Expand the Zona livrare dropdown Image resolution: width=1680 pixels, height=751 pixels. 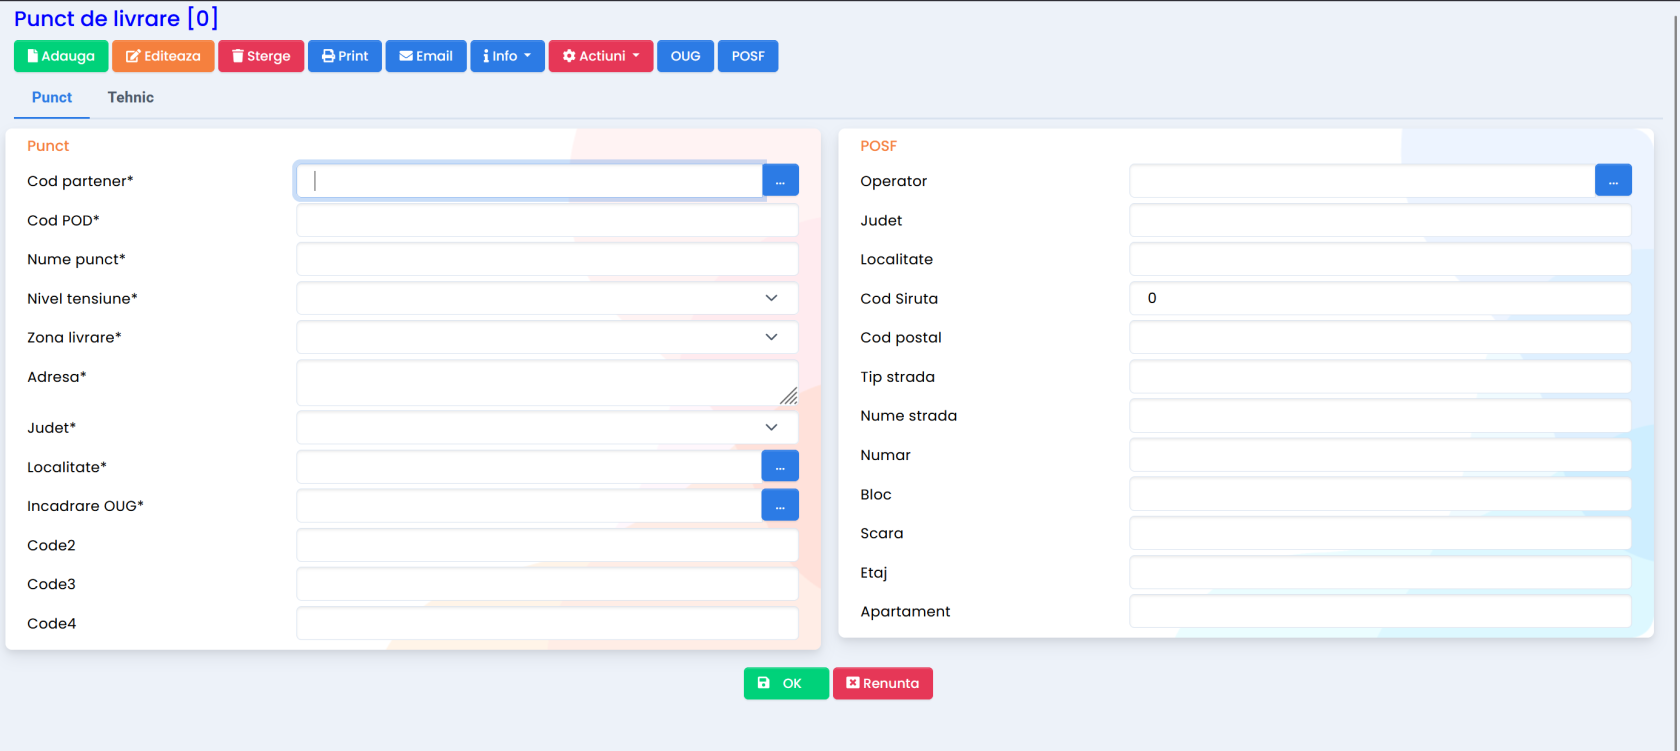click(547, 337)
